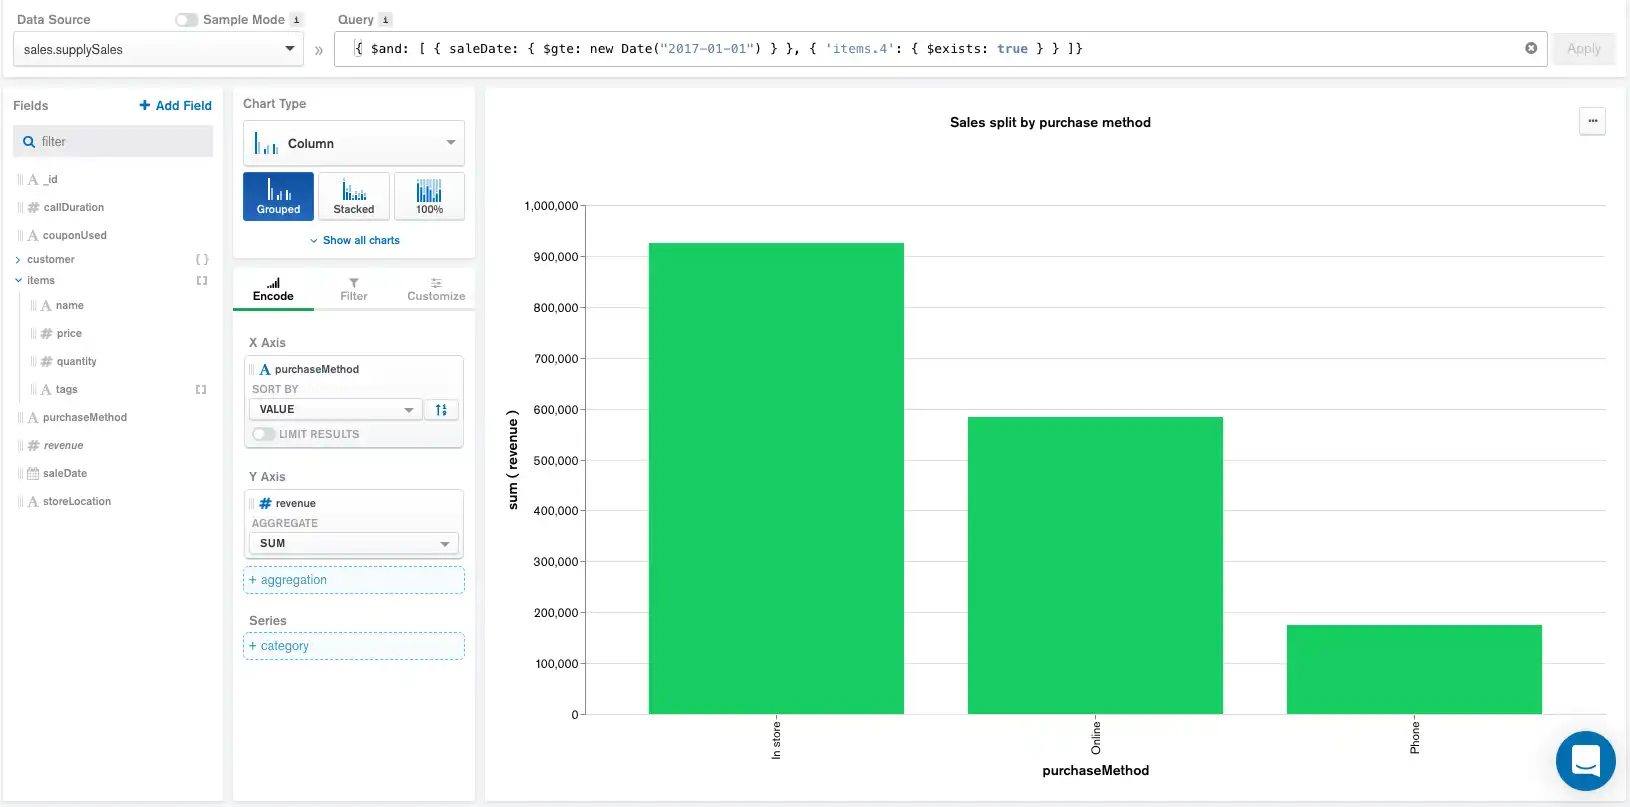
Task: Toggle Sample Mode switch
Action: (186, 20)
